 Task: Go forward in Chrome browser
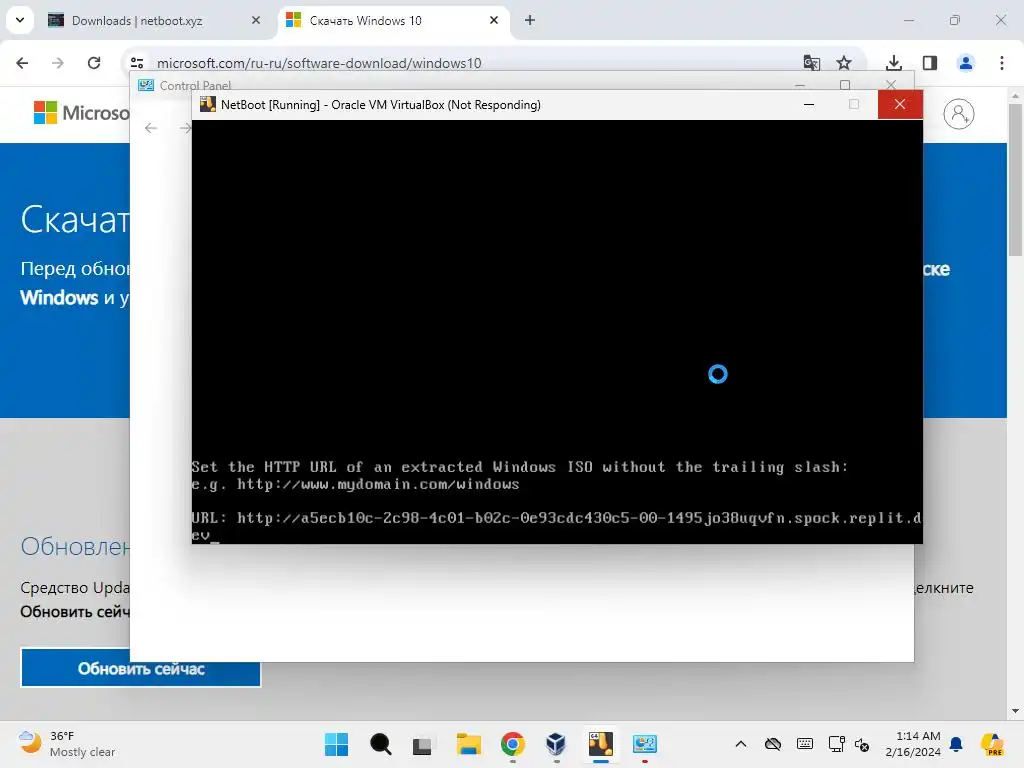coord(57,63)
